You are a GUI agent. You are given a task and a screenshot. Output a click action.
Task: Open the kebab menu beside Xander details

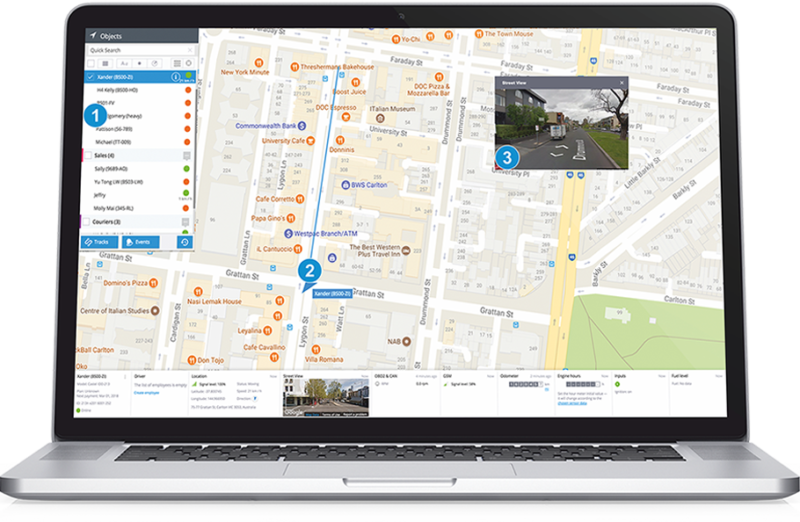pos(126,377)
